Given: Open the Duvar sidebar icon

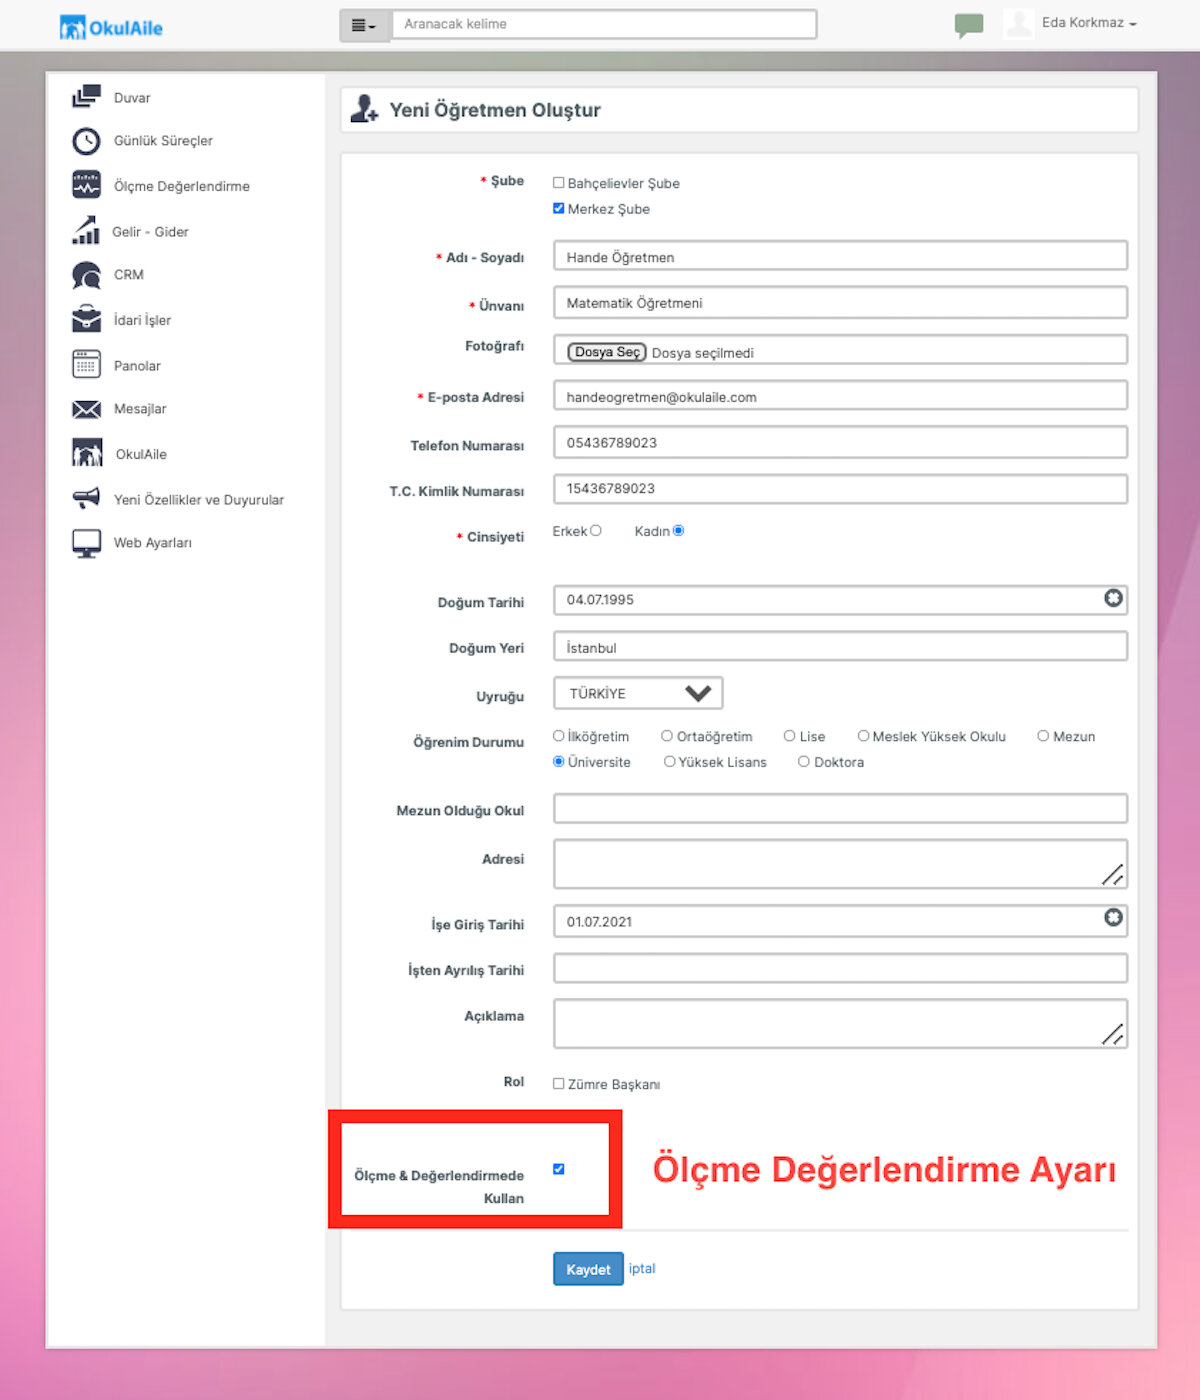Looking at the screenshot, I should point(86,97).
